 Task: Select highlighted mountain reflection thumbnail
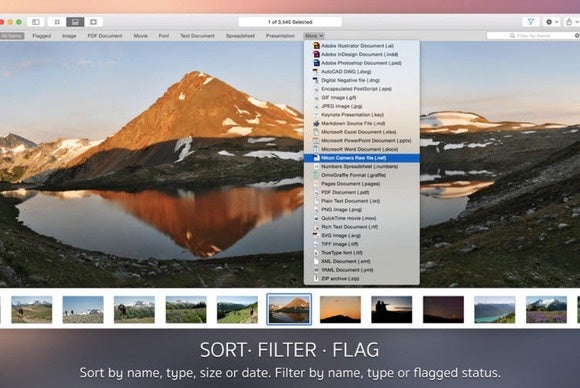[289, 310]
